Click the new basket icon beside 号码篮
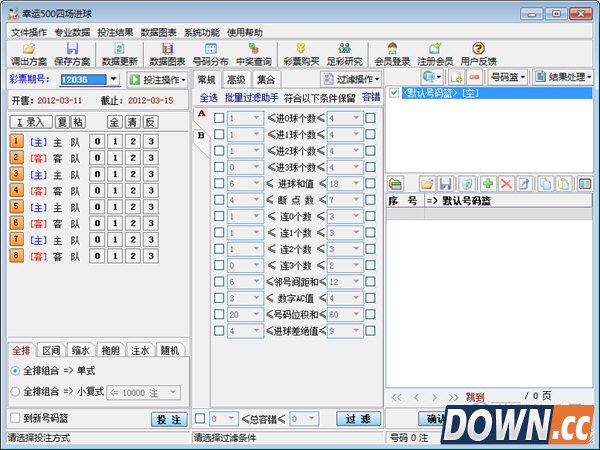Viewport: 600px width, 450px height. pos(456,77)
